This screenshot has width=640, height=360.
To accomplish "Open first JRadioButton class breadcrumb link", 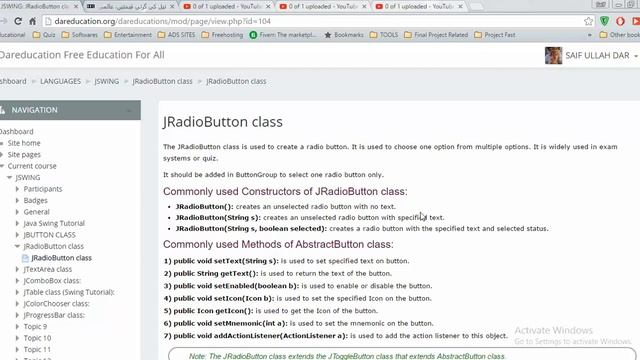I will [x=162, y=81].
